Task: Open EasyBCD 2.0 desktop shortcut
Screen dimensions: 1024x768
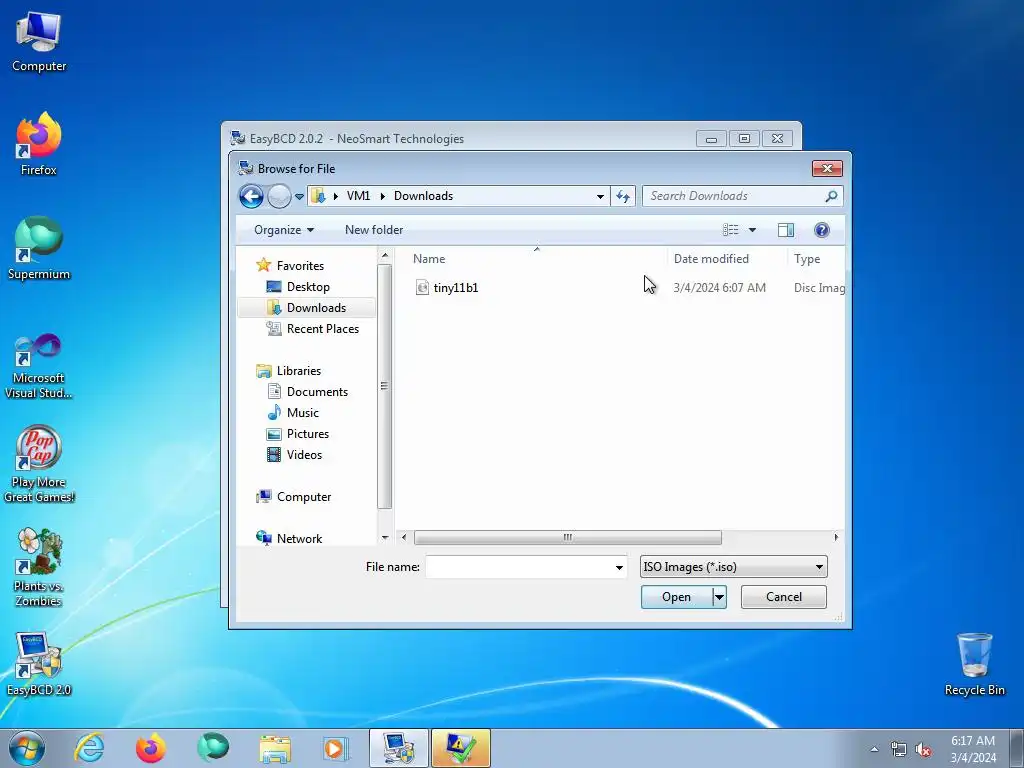Action: point(39,664)
